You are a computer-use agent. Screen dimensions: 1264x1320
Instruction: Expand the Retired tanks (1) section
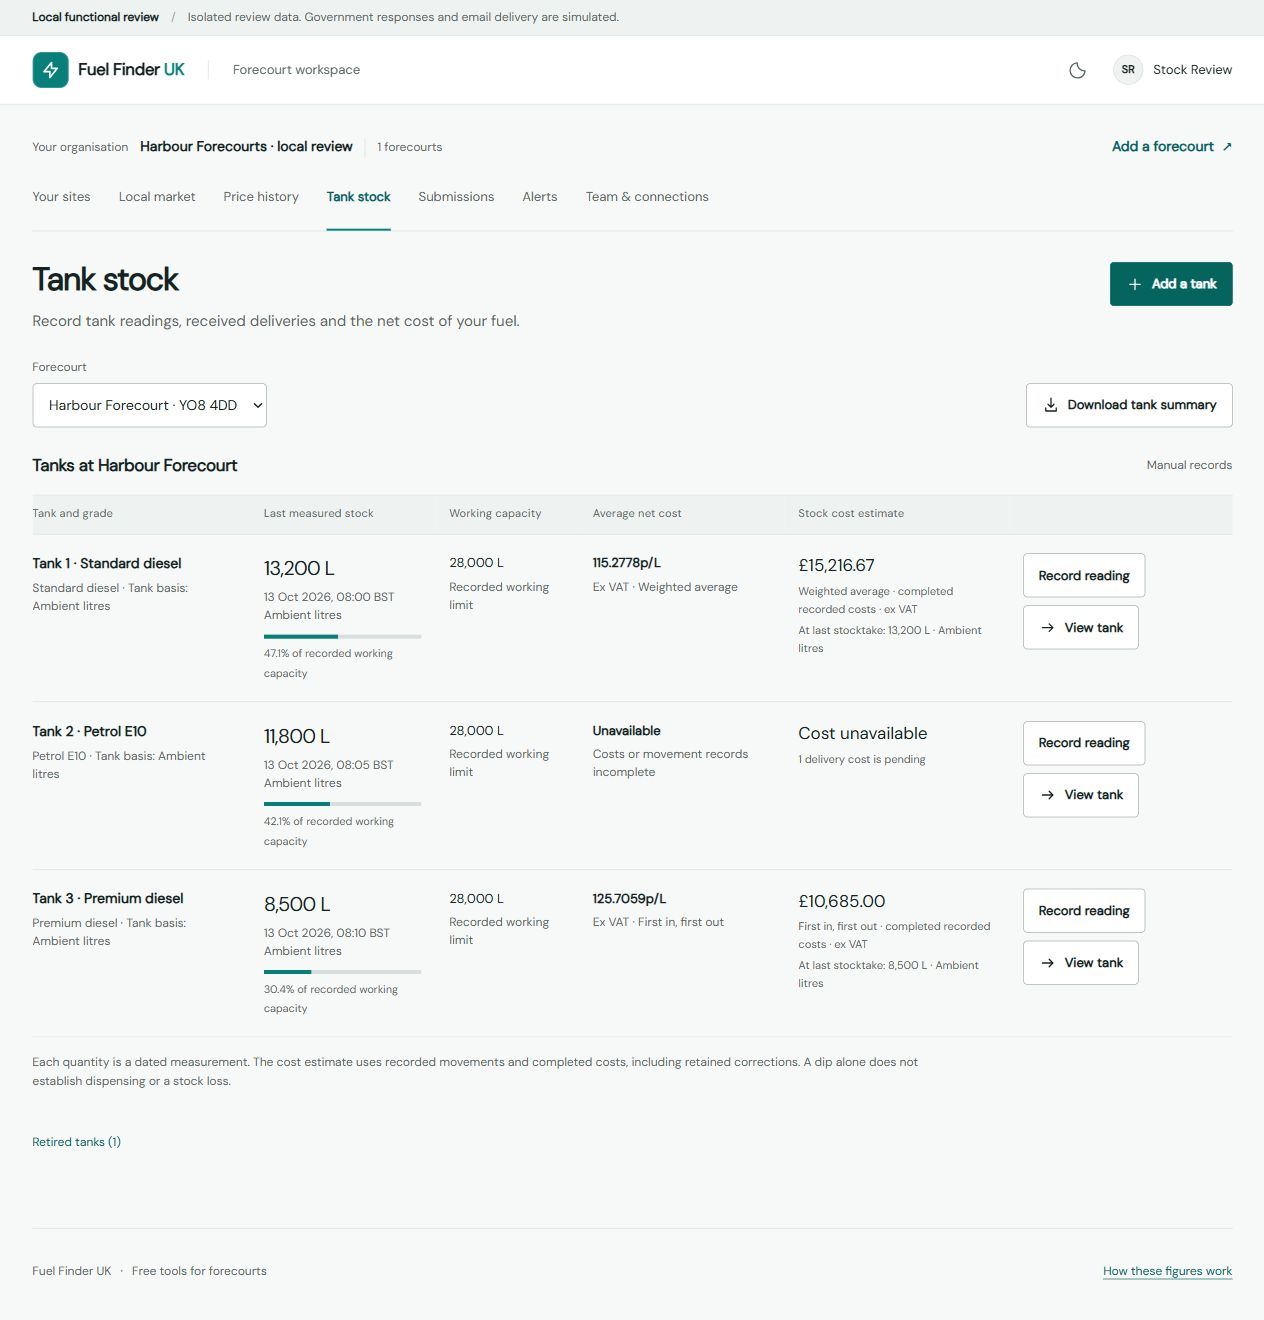coord(76,1142)
